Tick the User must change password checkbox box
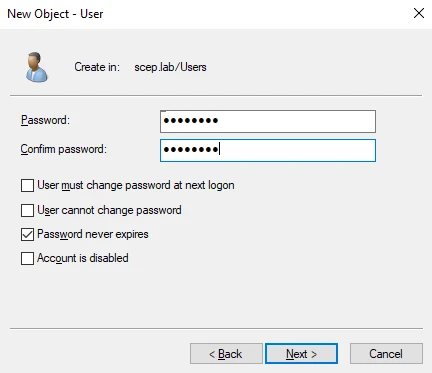Image resolution: width=432 pixels, height=373 pixels. (x=27, y=185)
